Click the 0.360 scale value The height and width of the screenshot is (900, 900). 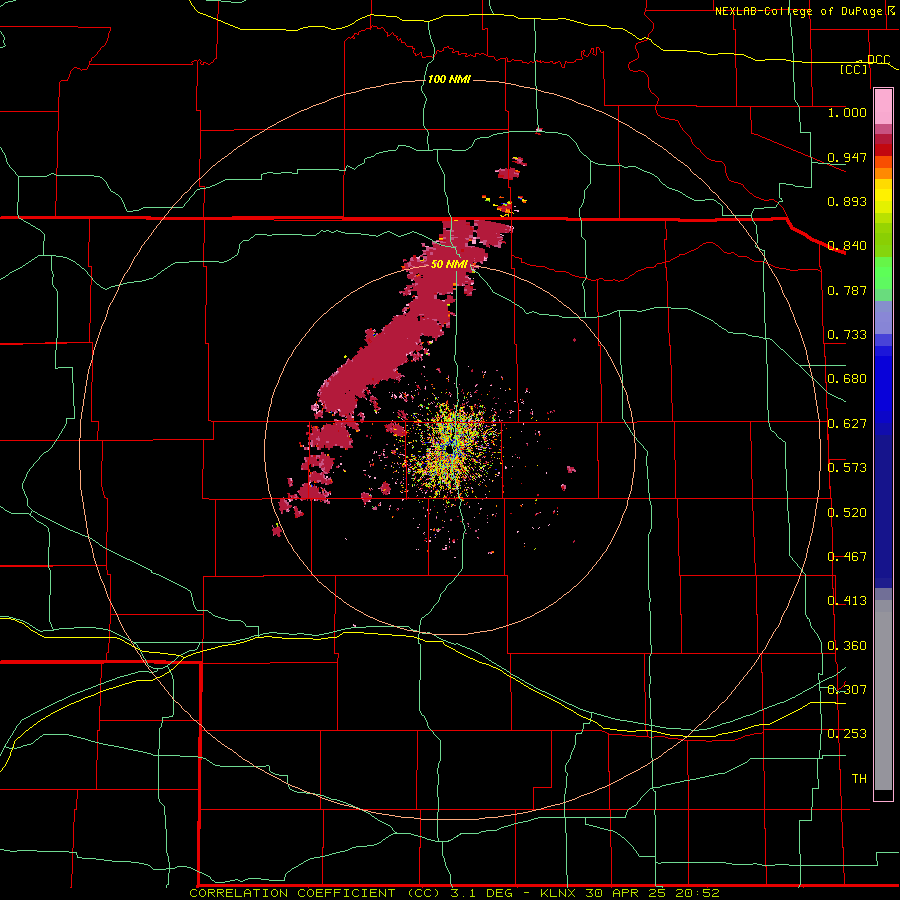point(847,646)
